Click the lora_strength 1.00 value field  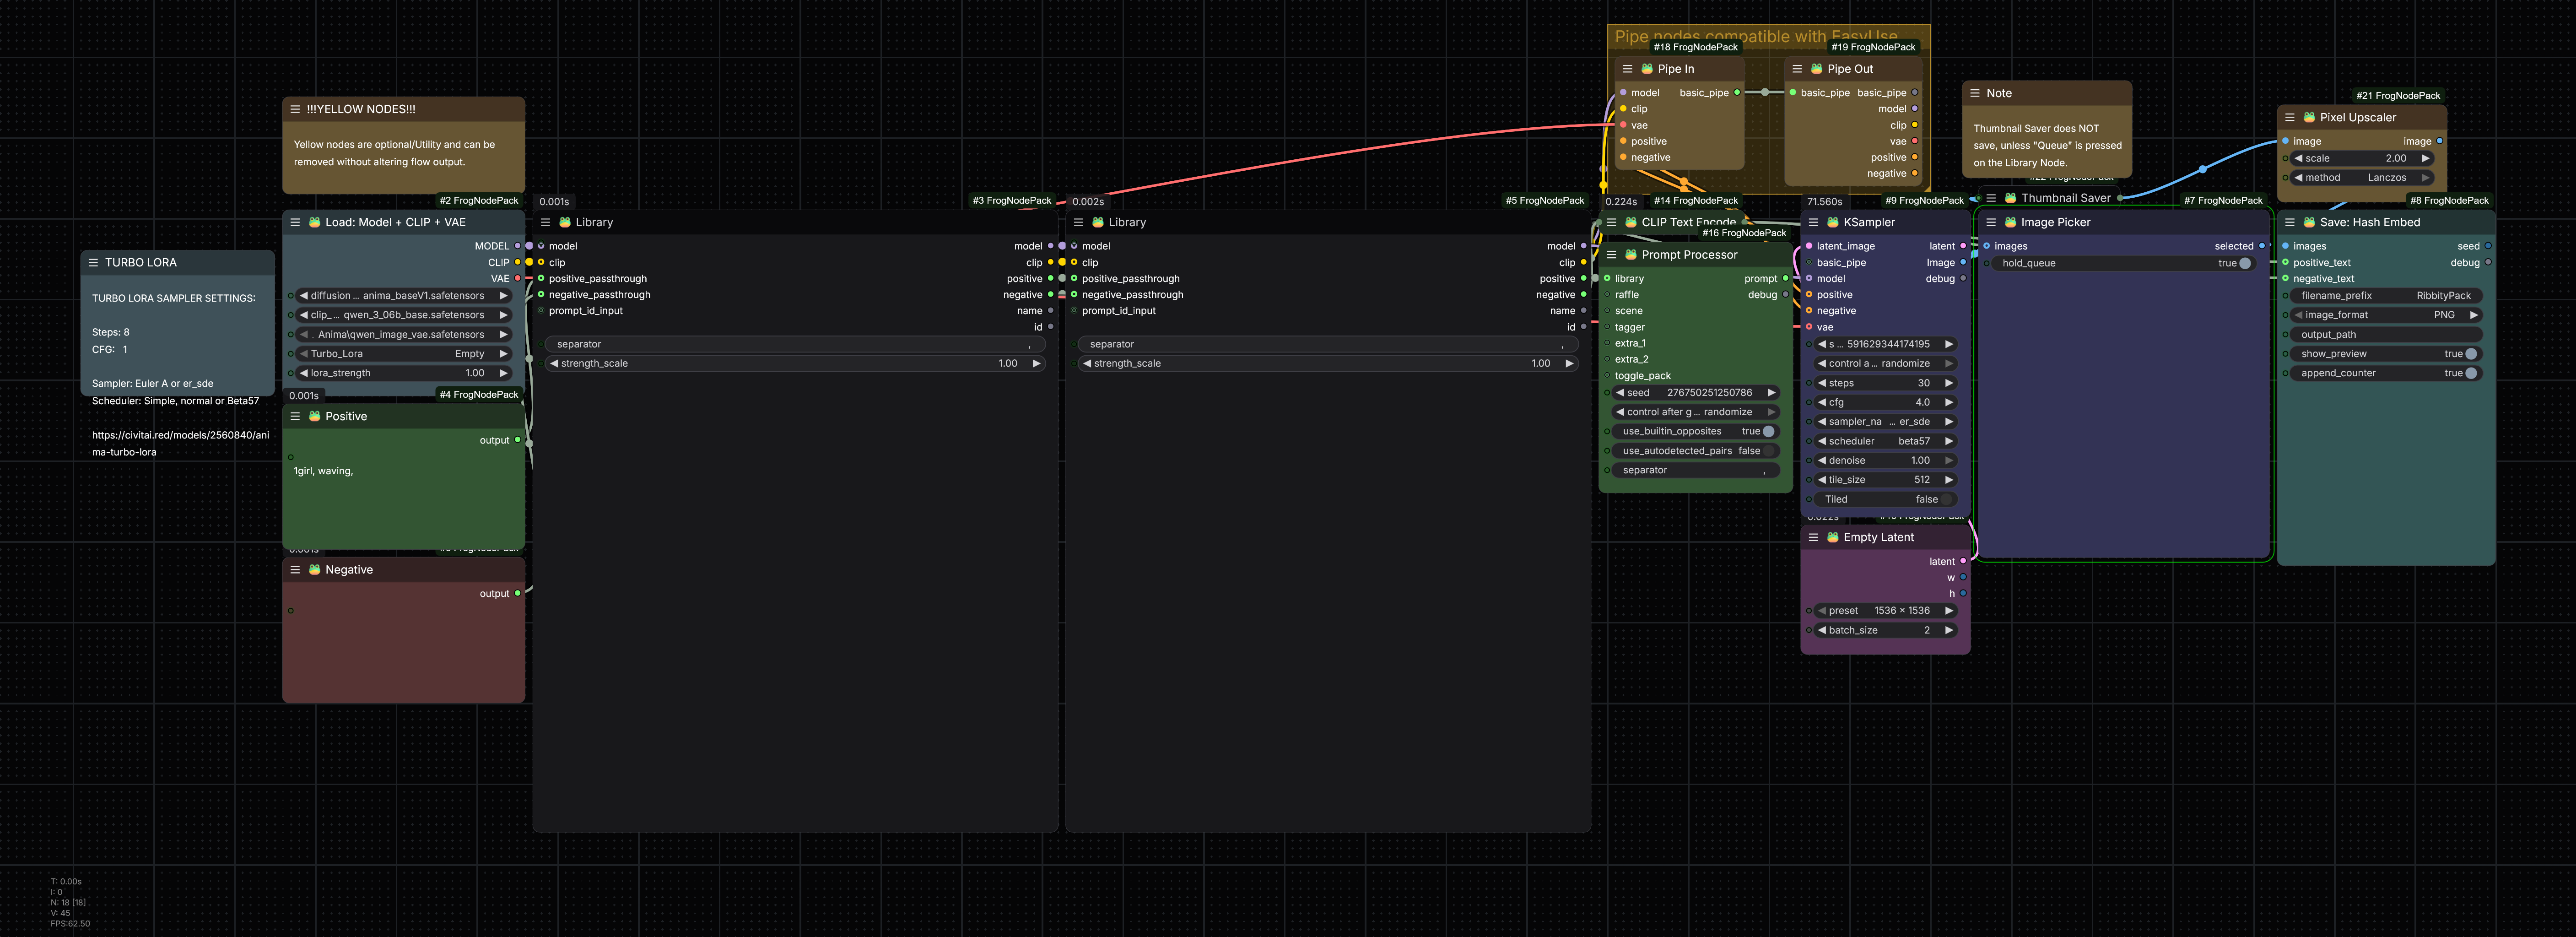(404, 373)
